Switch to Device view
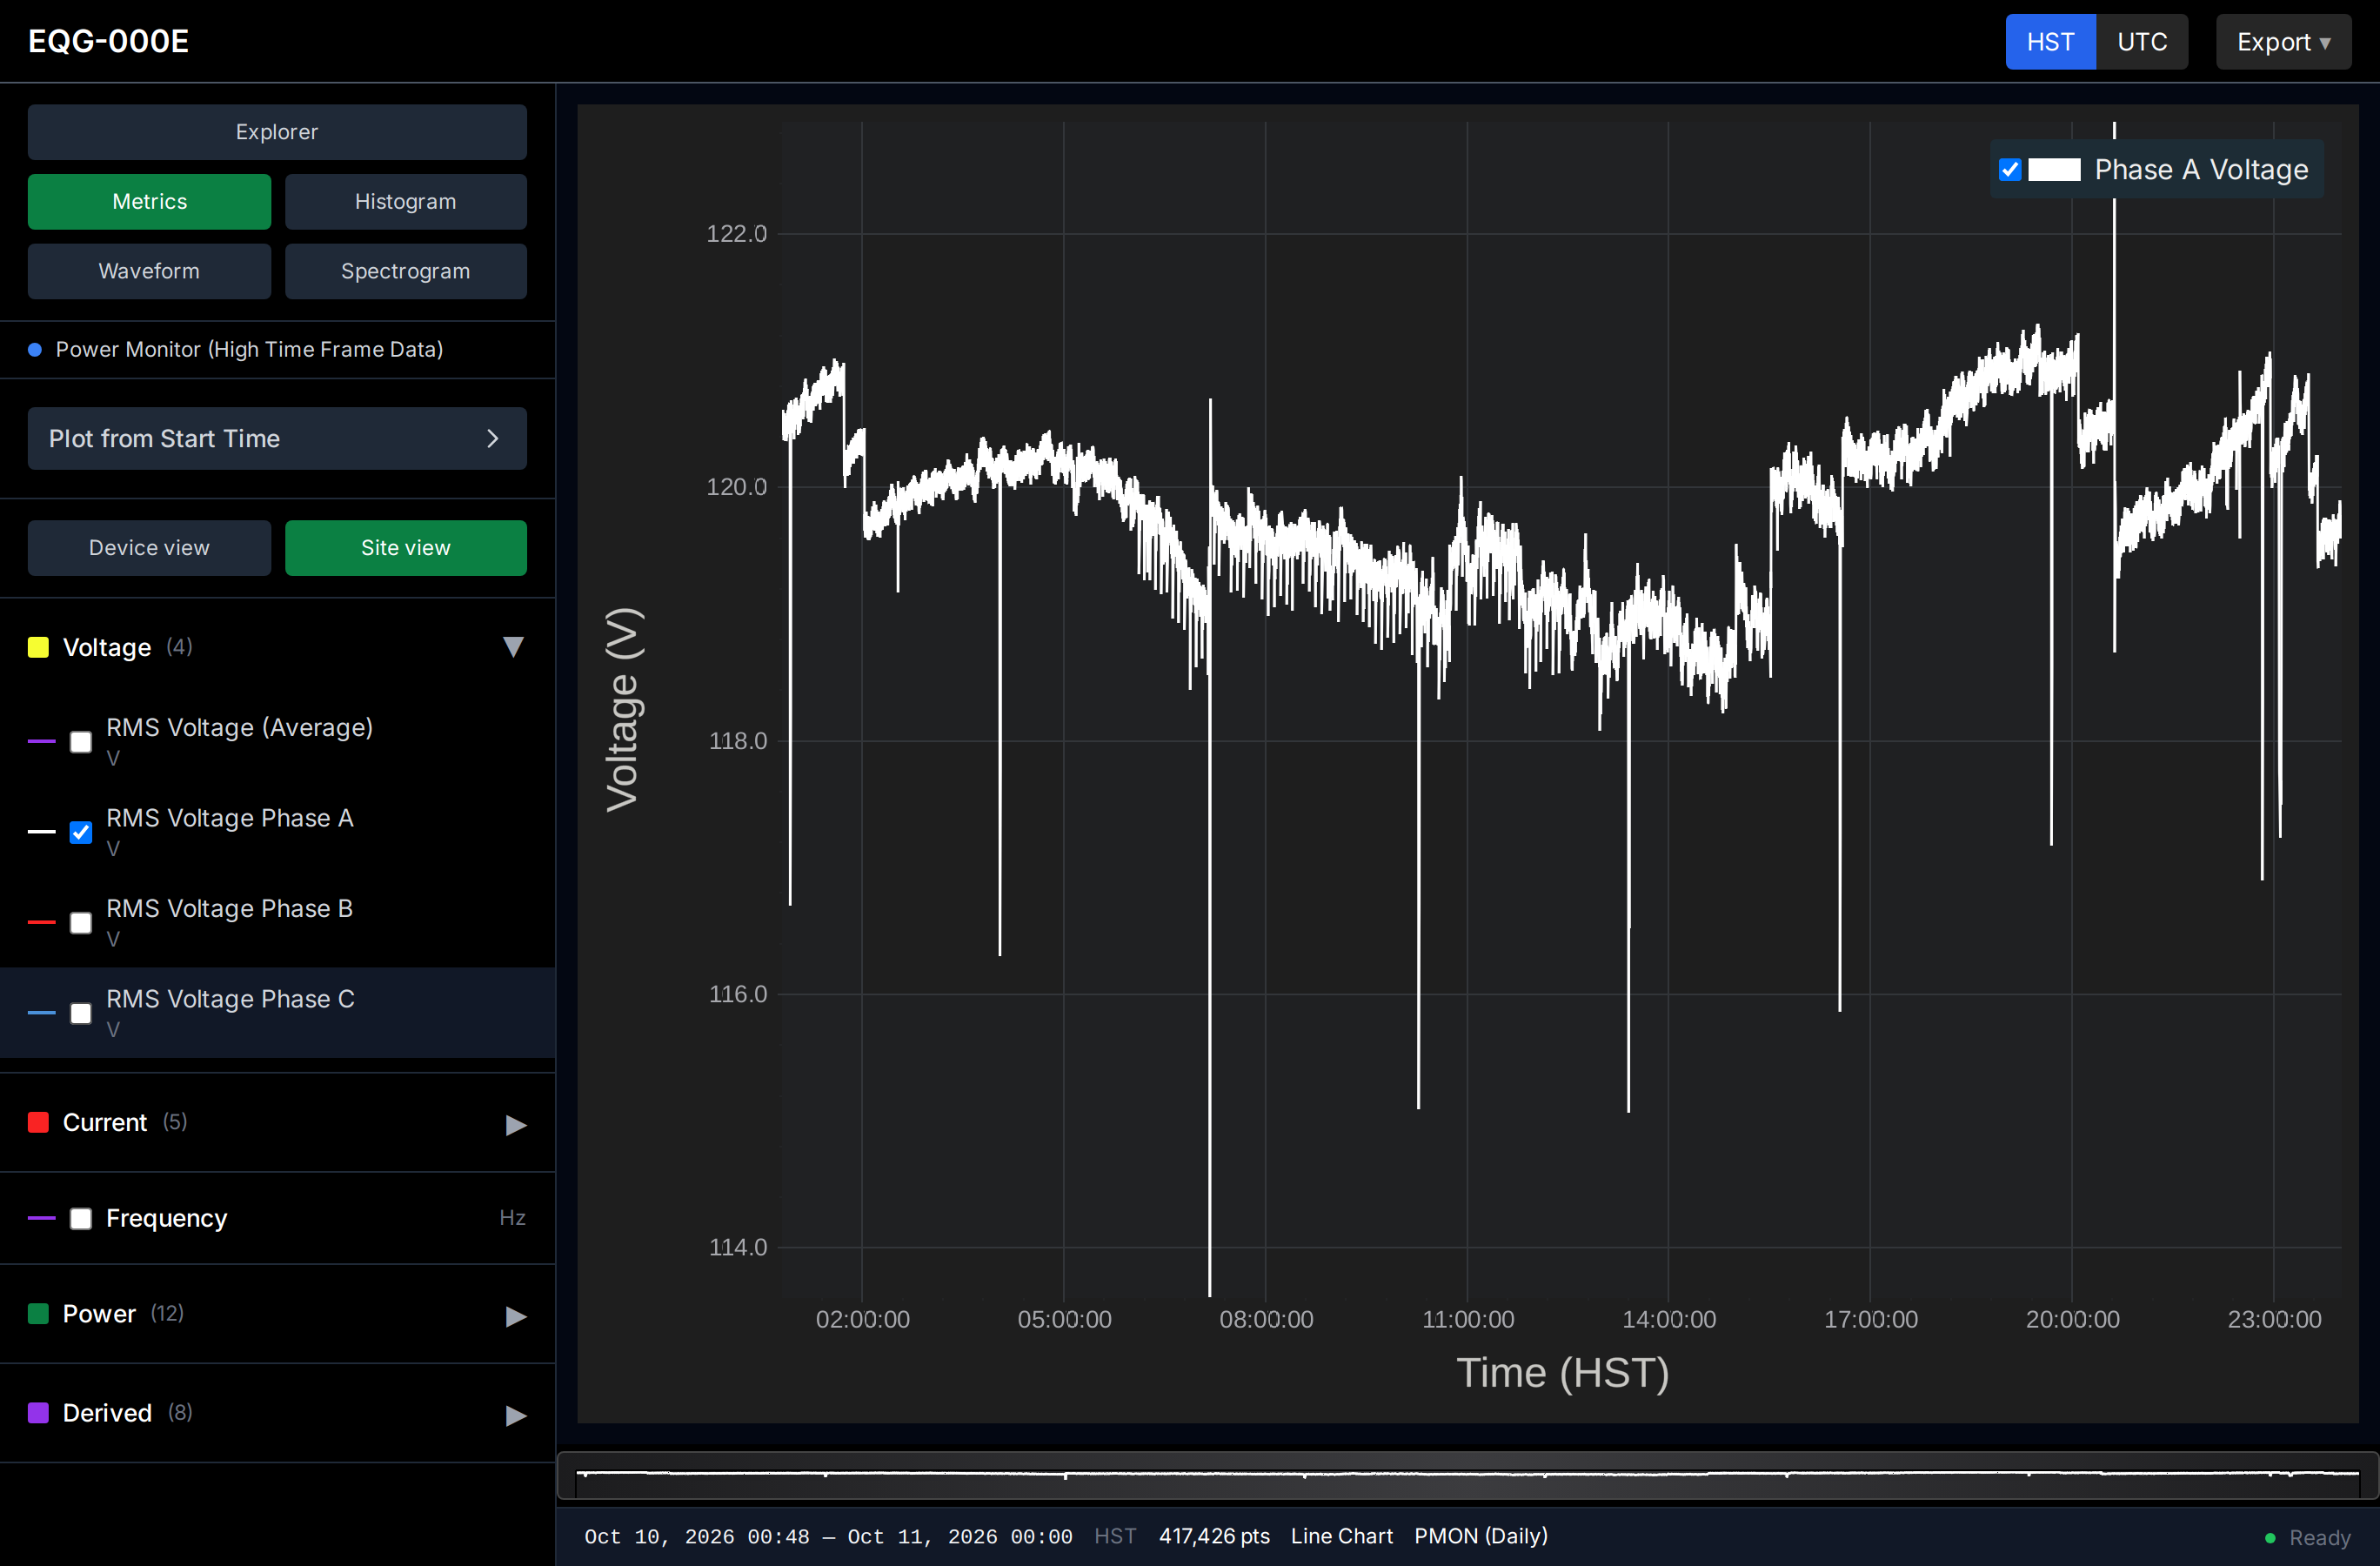 [x=149, y=548]
